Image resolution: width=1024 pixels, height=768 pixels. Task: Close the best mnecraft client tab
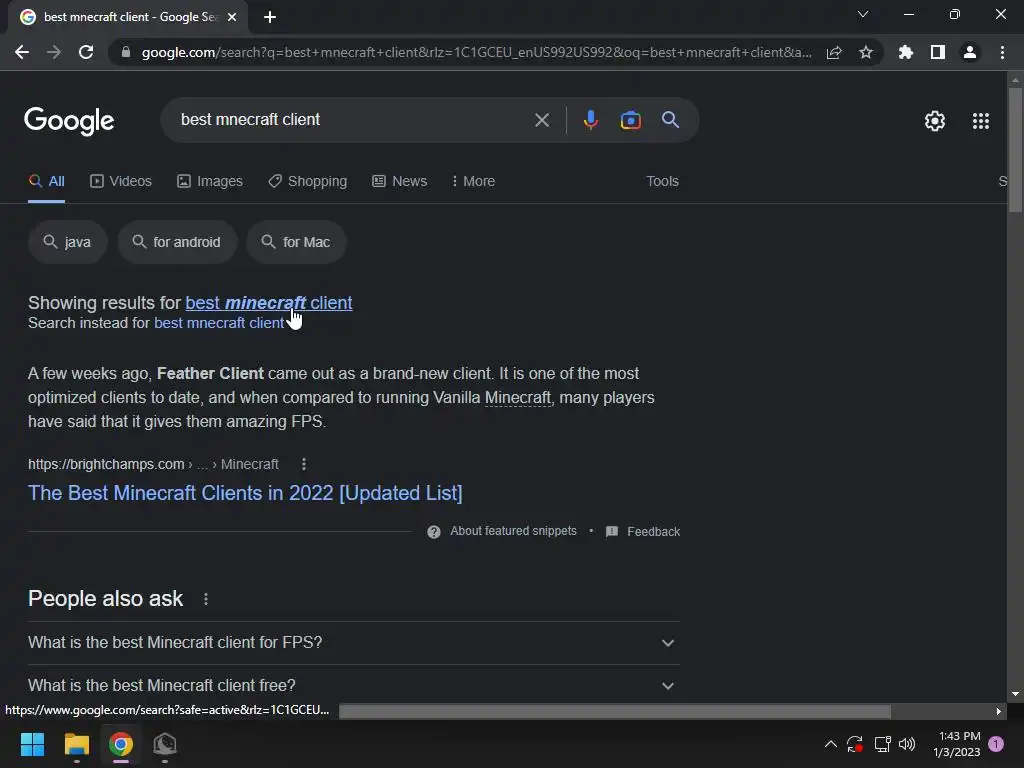click(x=232, y=17)
